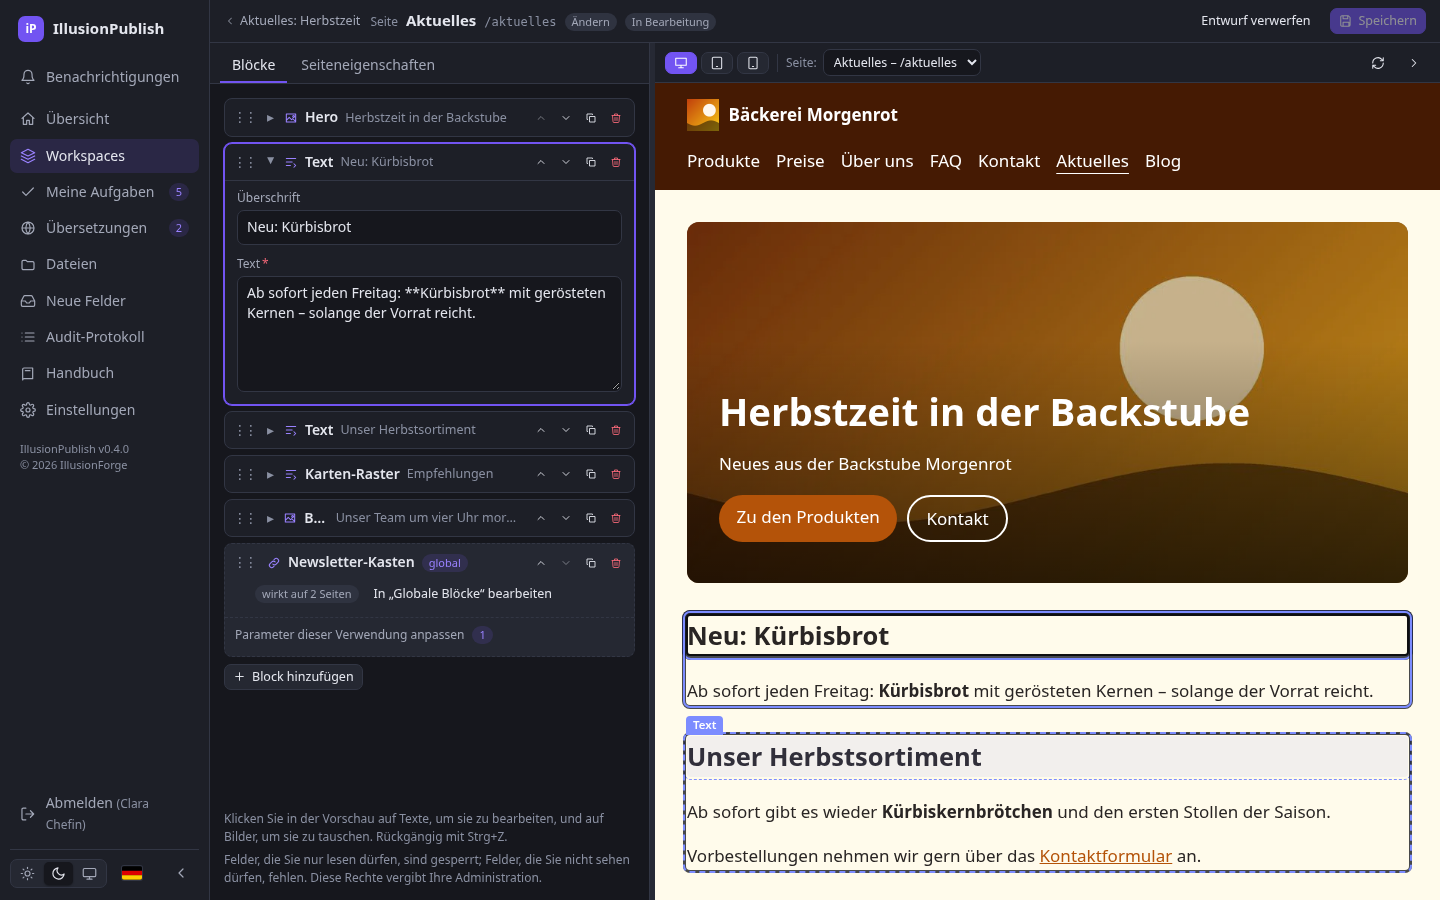1440x900 pixels.
Task: Open In „Globale Blöcke“ bearbeiten link
Action: 462,594
